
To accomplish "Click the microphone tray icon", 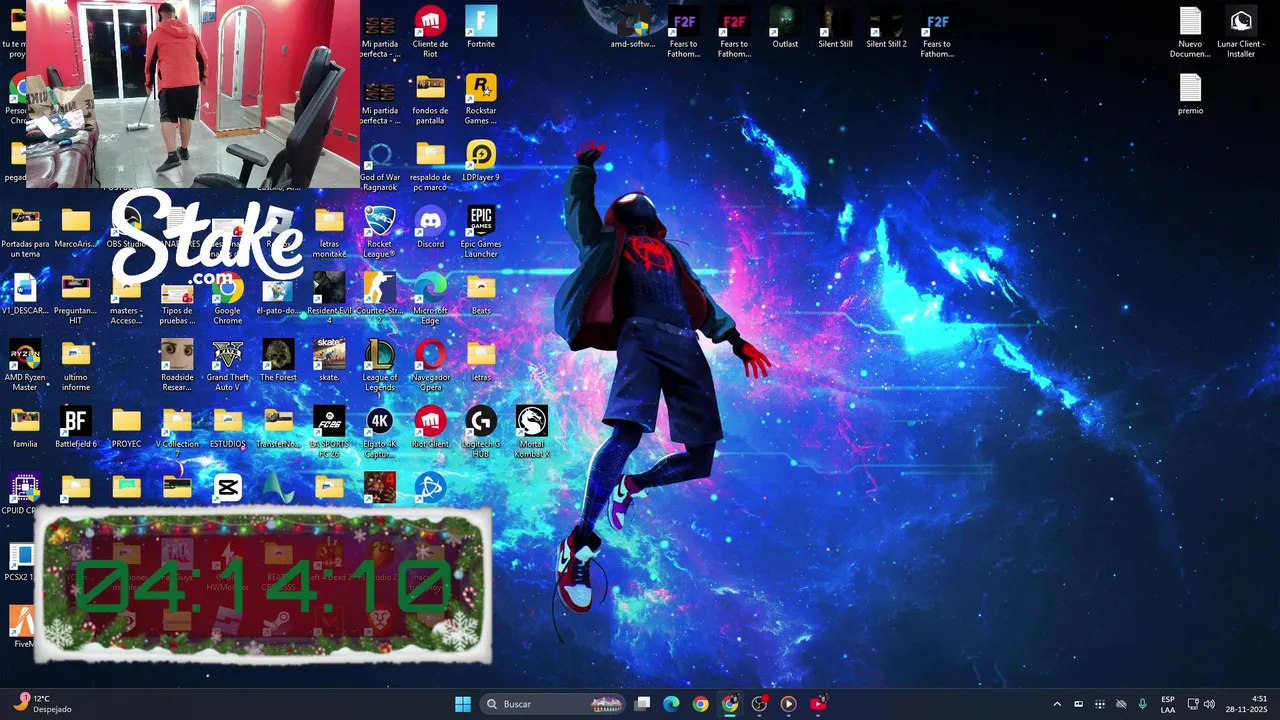I will (x=1142, y=704).
